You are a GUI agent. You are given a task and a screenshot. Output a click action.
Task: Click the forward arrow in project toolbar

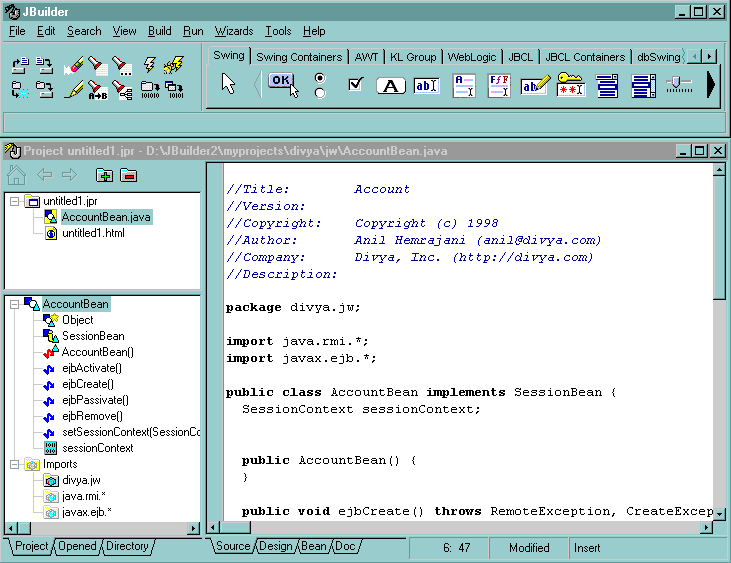[x=69, y=175]
